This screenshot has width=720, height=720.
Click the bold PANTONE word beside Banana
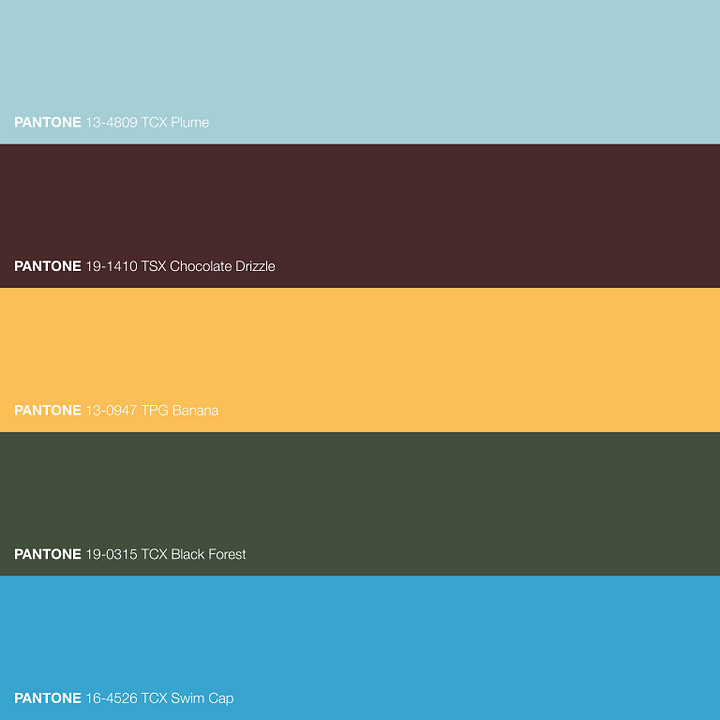[x=48, y=411]
